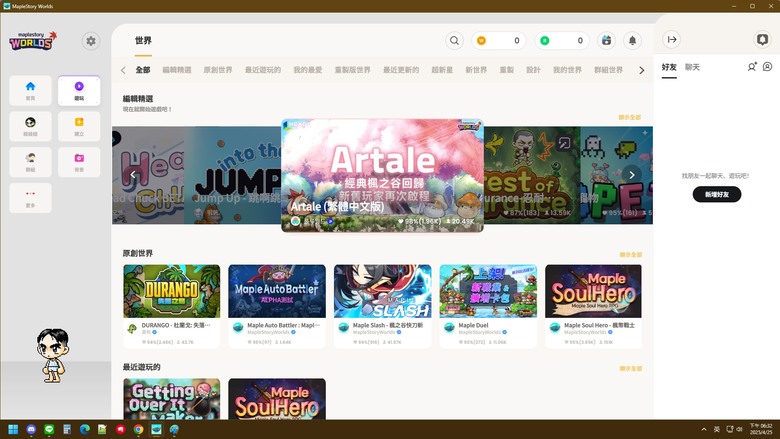Image resolution: width=780 pixels, height=439 pixels.
Task: Open the Maple Auto Battler world card
Action: pos(277,306)
